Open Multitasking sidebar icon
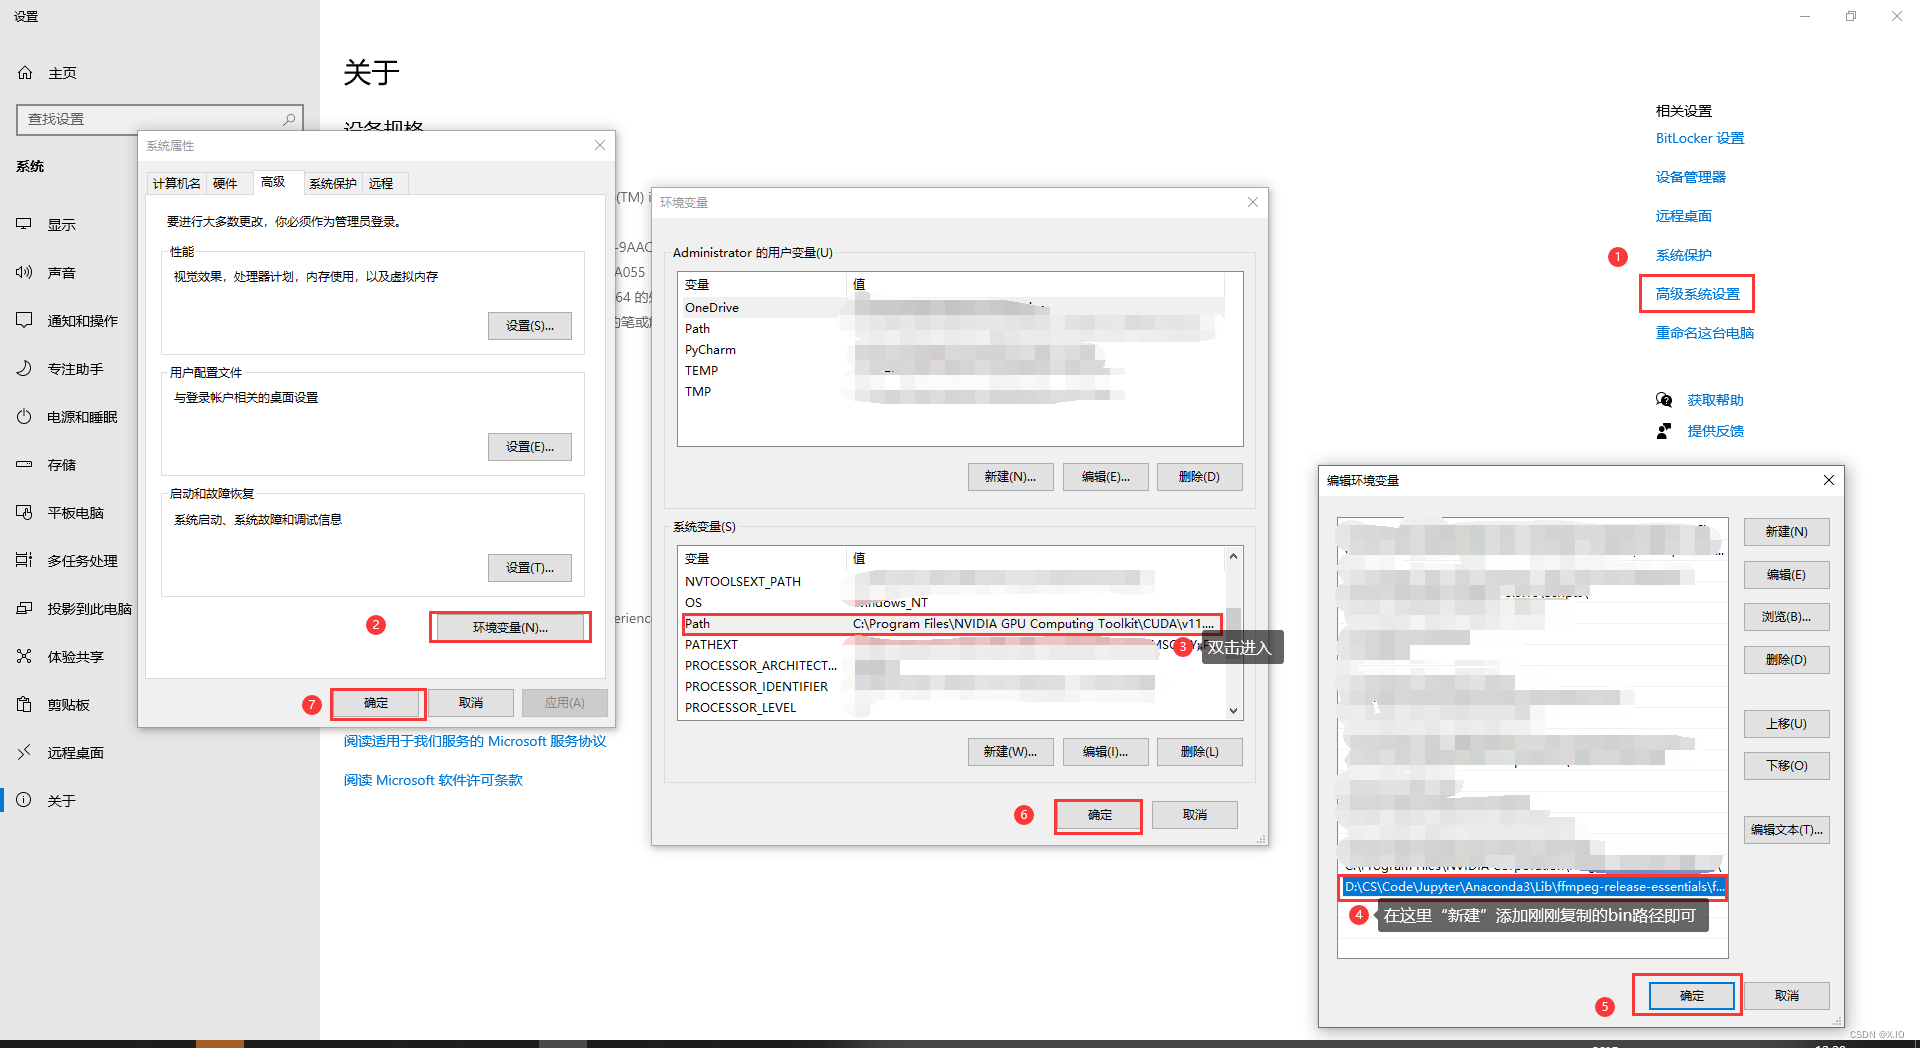Image resolution: width=1920 pixels, height=1048 pixels. [x=24, y=561]
